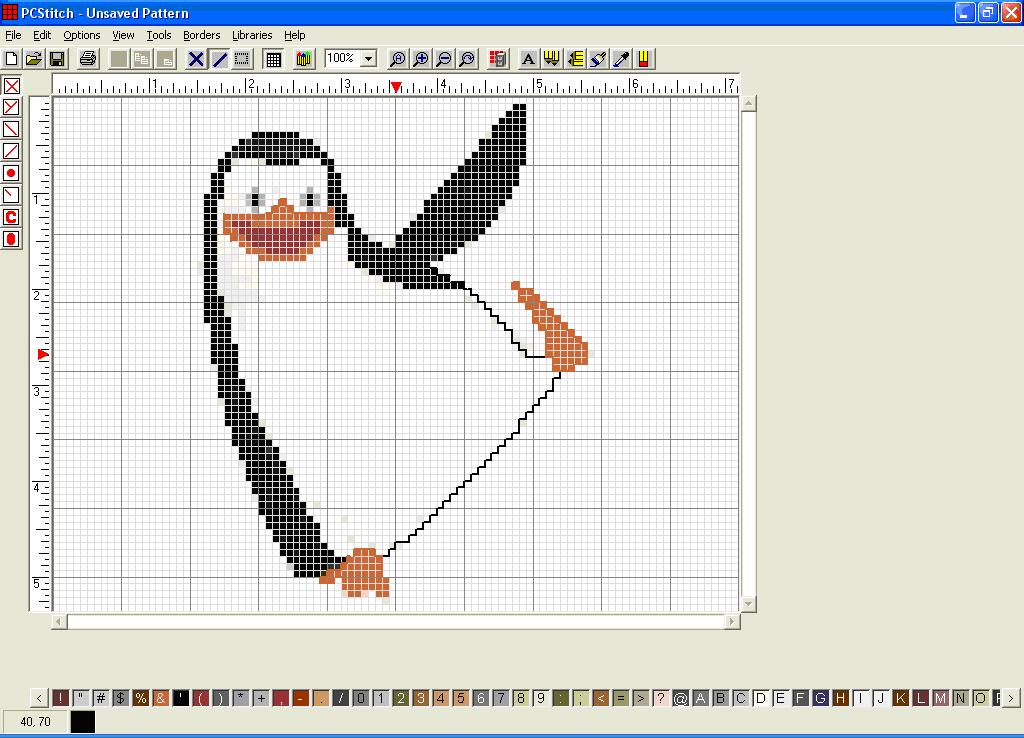Select the three-quarter stitch tool
Screen dimensions: 1024x738
[12, 108]
